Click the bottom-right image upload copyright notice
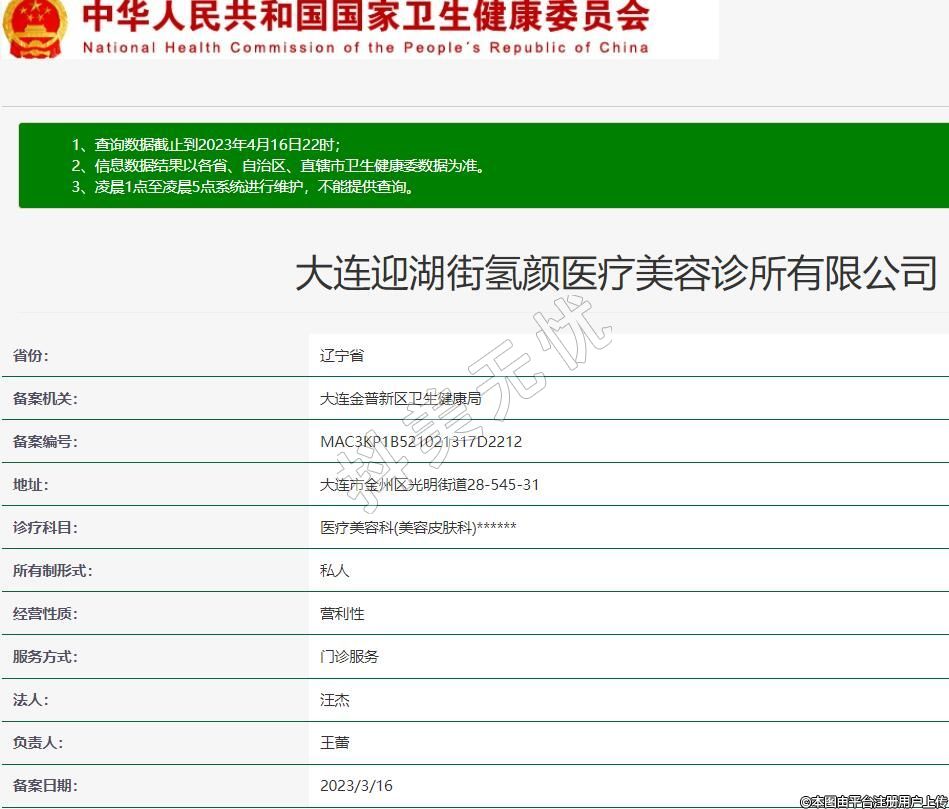The height and width of the screenshot is (809, 949). [872, 801]
